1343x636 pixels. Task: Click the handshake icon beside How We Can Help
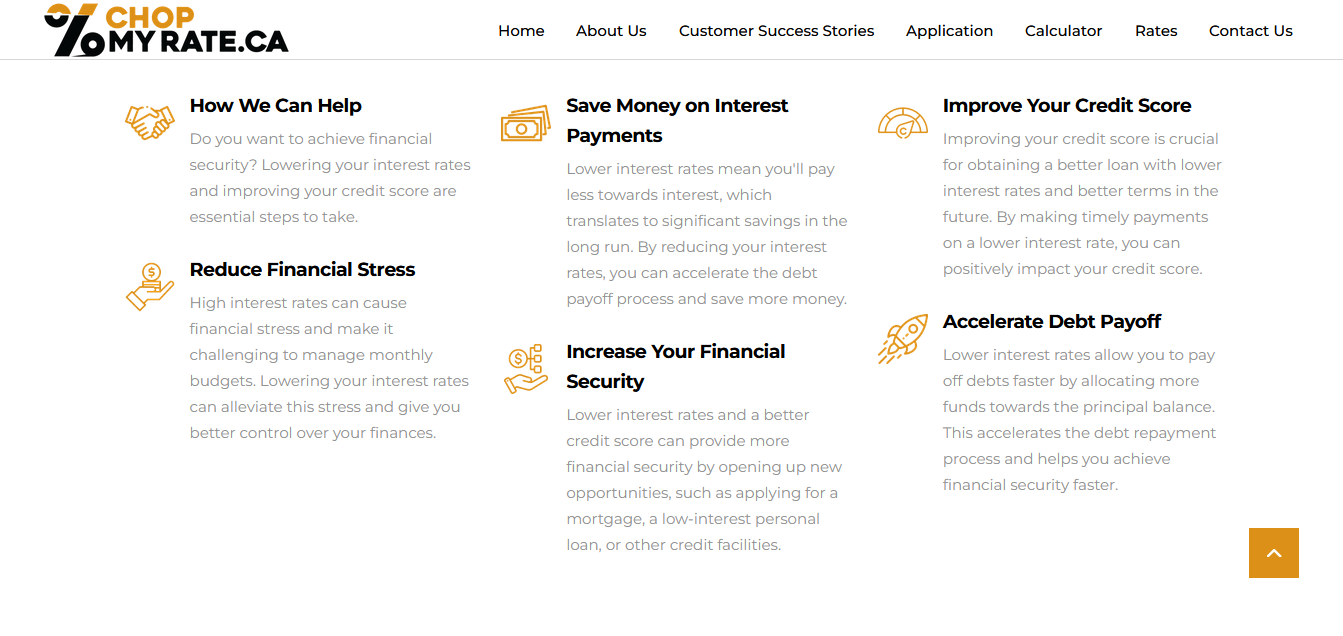click(150, 121)
